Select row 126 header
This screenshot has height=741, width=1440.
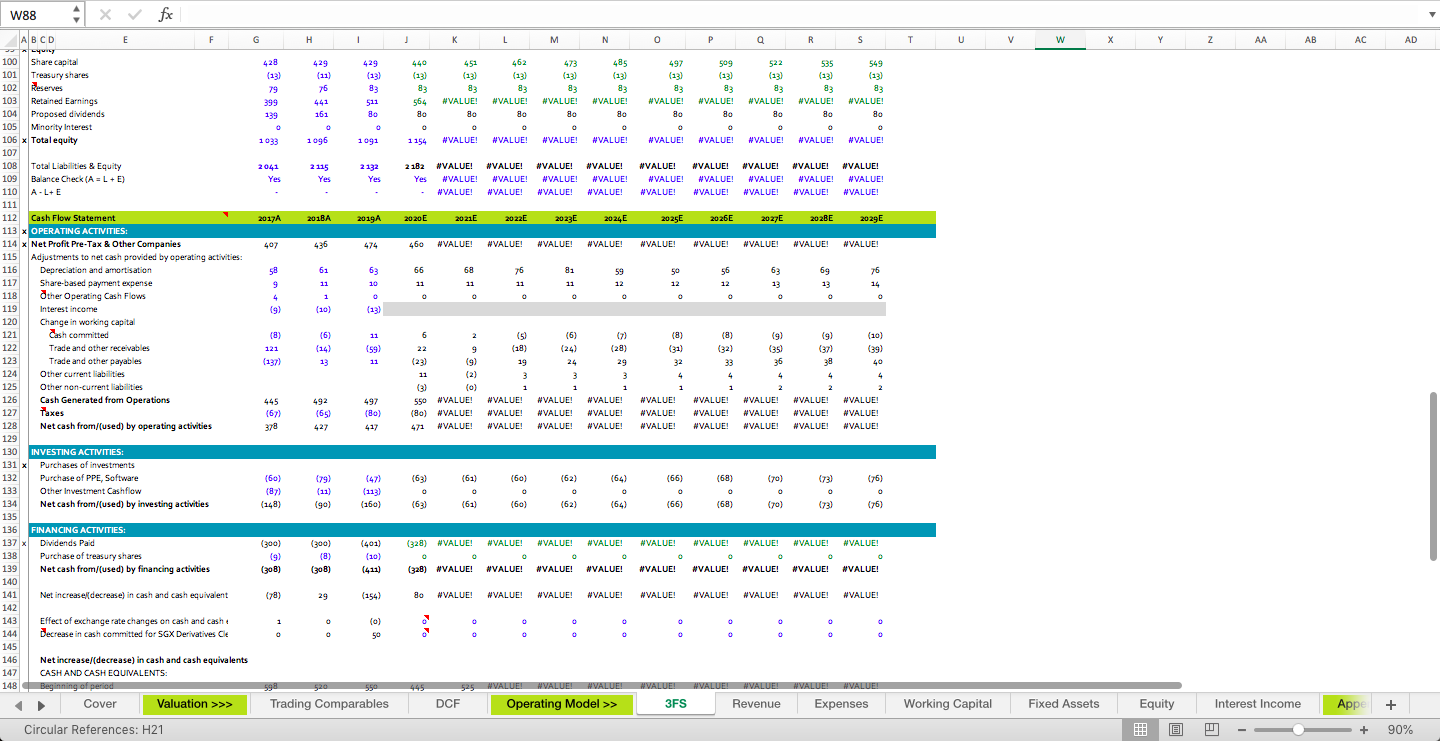coord(9,400)
